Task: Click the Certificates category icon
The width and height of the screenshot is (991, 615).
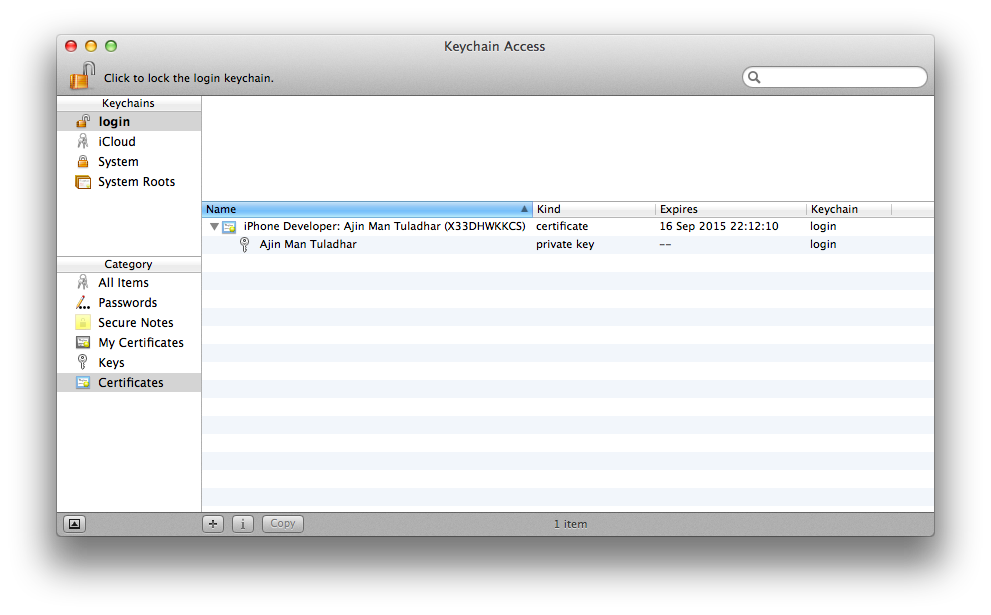Action: point(83,382)
